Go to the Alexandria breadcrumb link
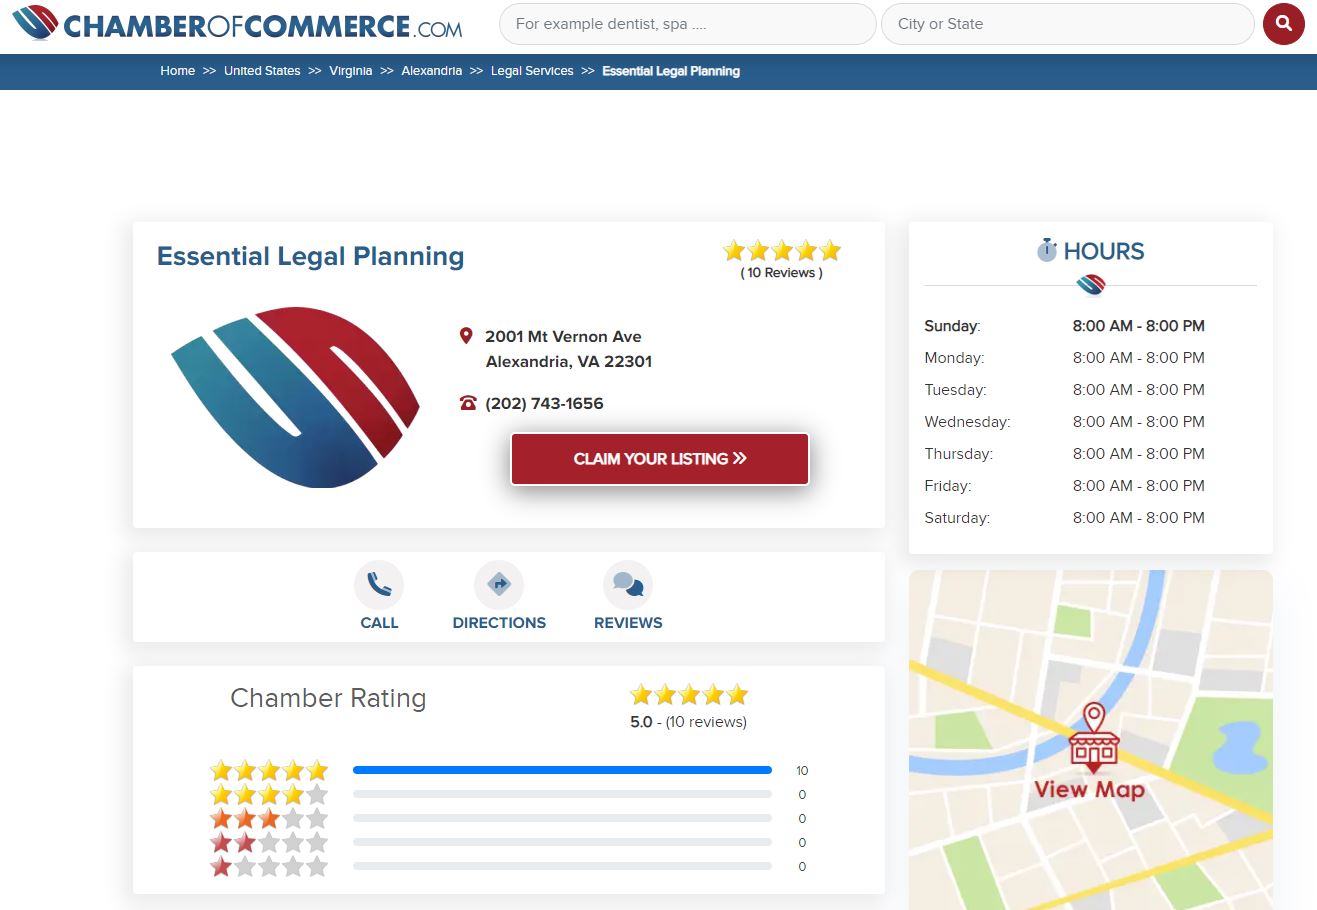 click(432, 71)
